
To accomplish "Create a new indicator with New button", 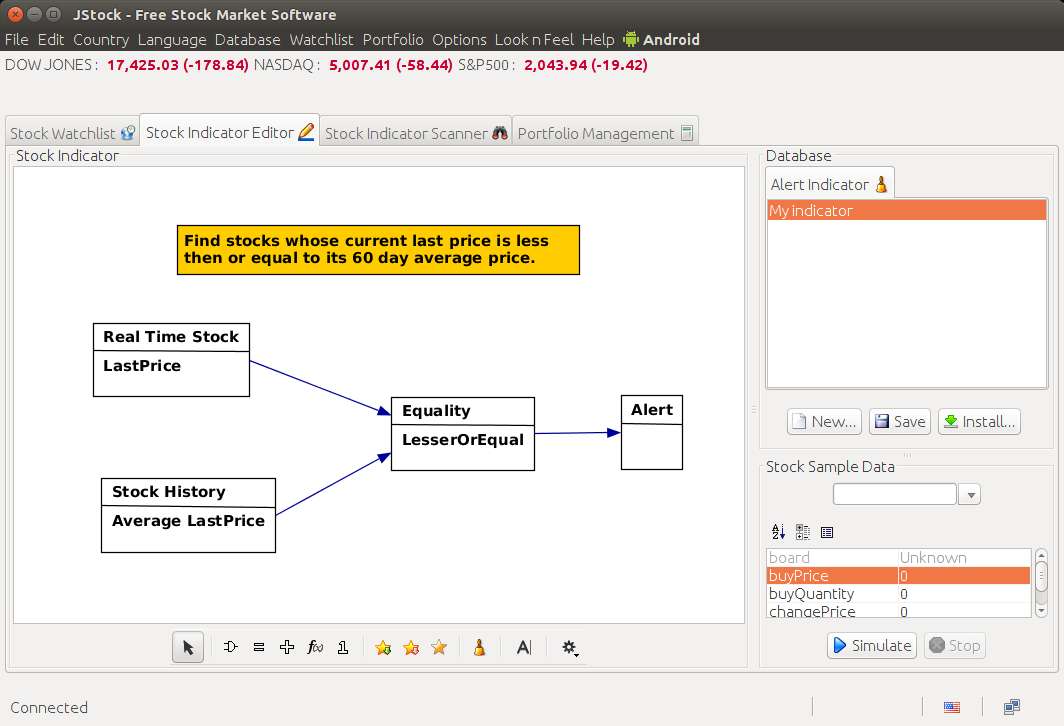I will coord(824,421).
